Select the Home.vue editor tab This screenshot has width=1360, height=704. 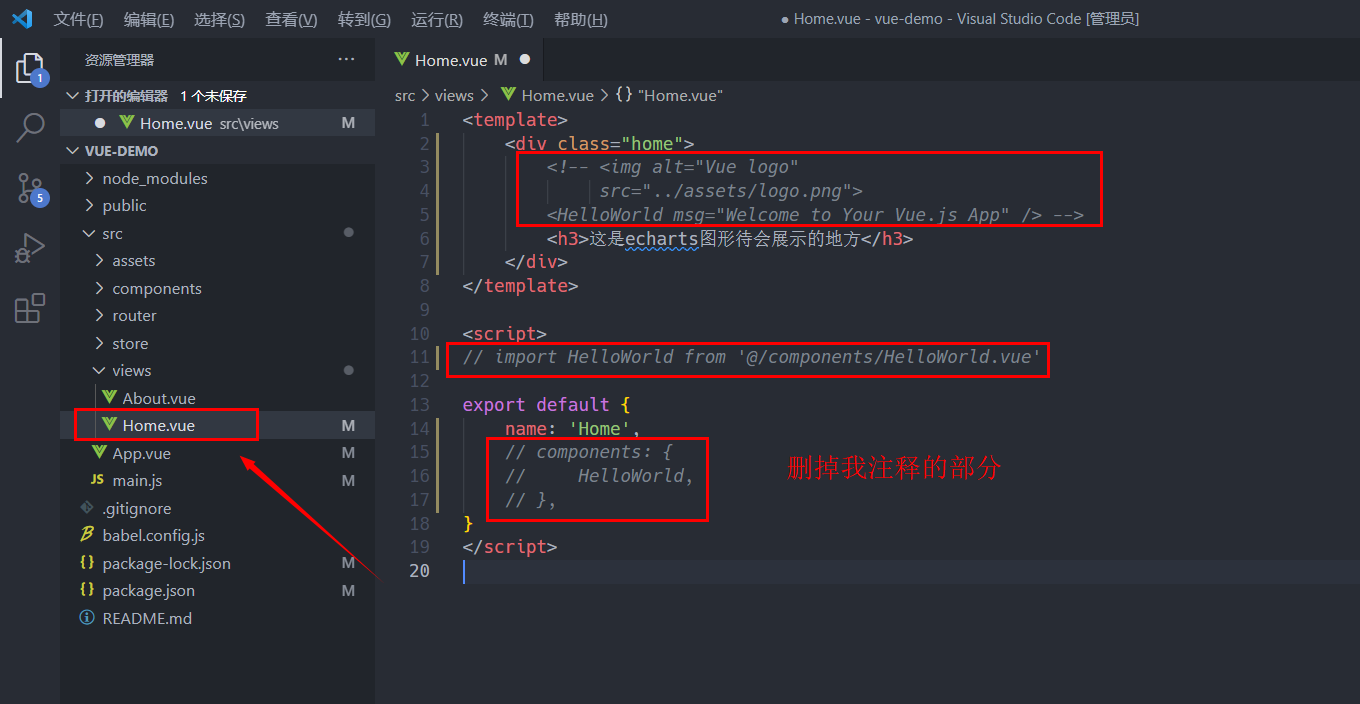451,60
